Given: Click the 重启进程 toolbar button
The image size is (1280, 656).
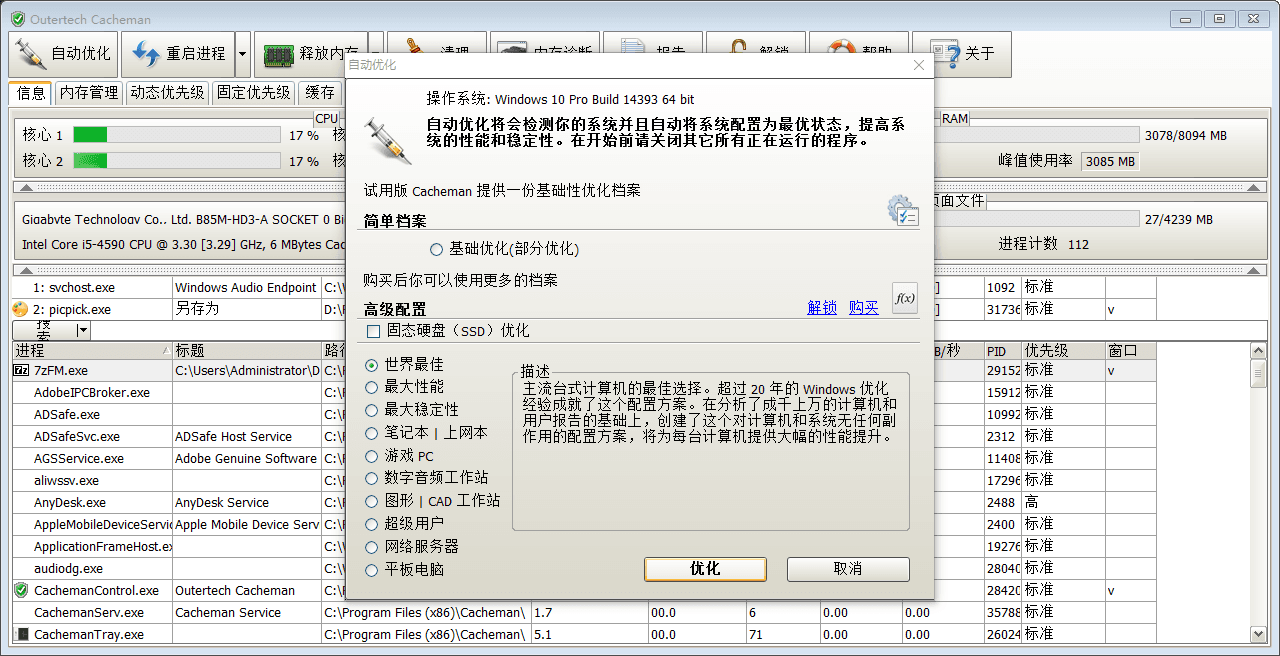Looking at the screenshot, I should [178, 54].
